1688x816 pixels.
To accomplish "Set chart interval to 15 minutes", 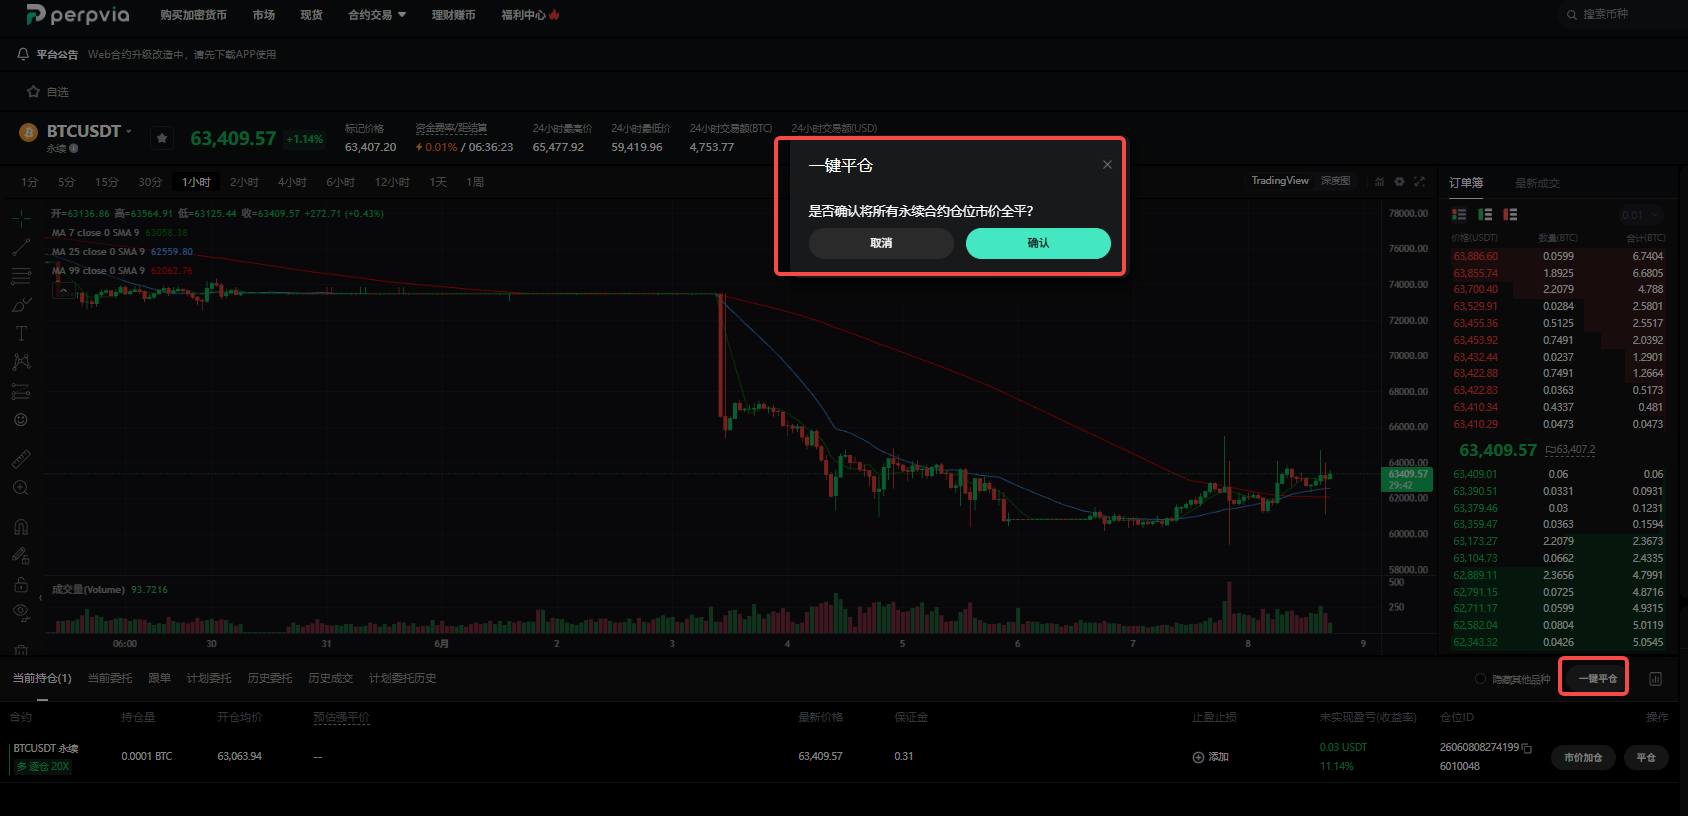I will click(x=106, y=182).
